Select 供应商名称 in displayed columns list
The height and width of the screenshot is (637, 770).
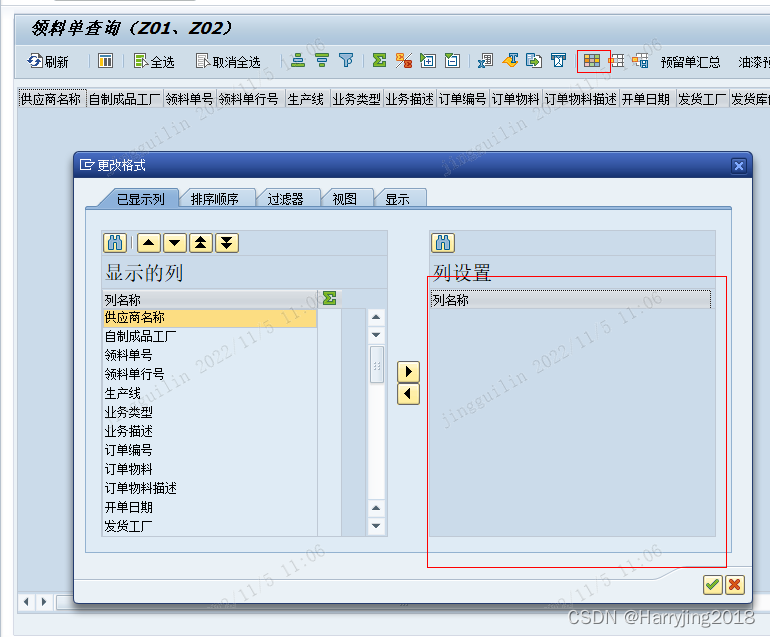coord(210,318)
